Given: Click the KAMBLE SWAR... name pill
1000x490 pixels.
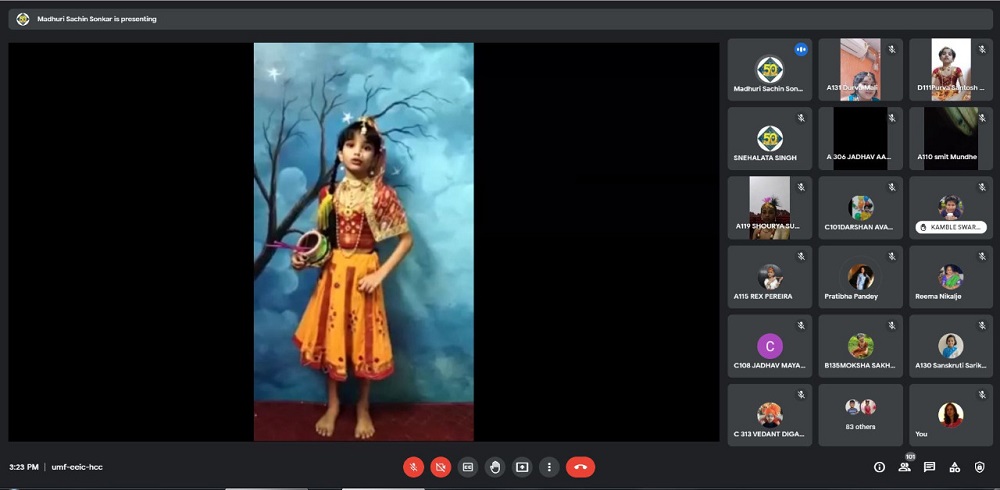Looking at the screenshot, I should click(x=951, y=228).
